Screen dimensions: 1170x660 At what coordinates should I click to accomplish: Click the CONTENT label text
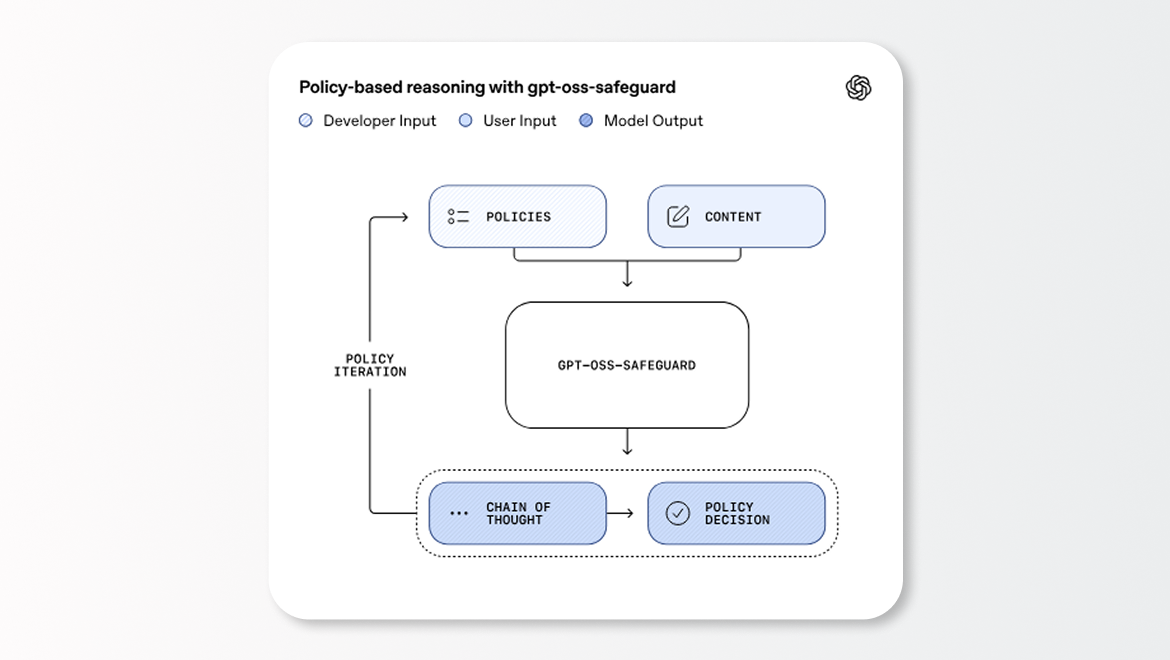click(733, 217)
